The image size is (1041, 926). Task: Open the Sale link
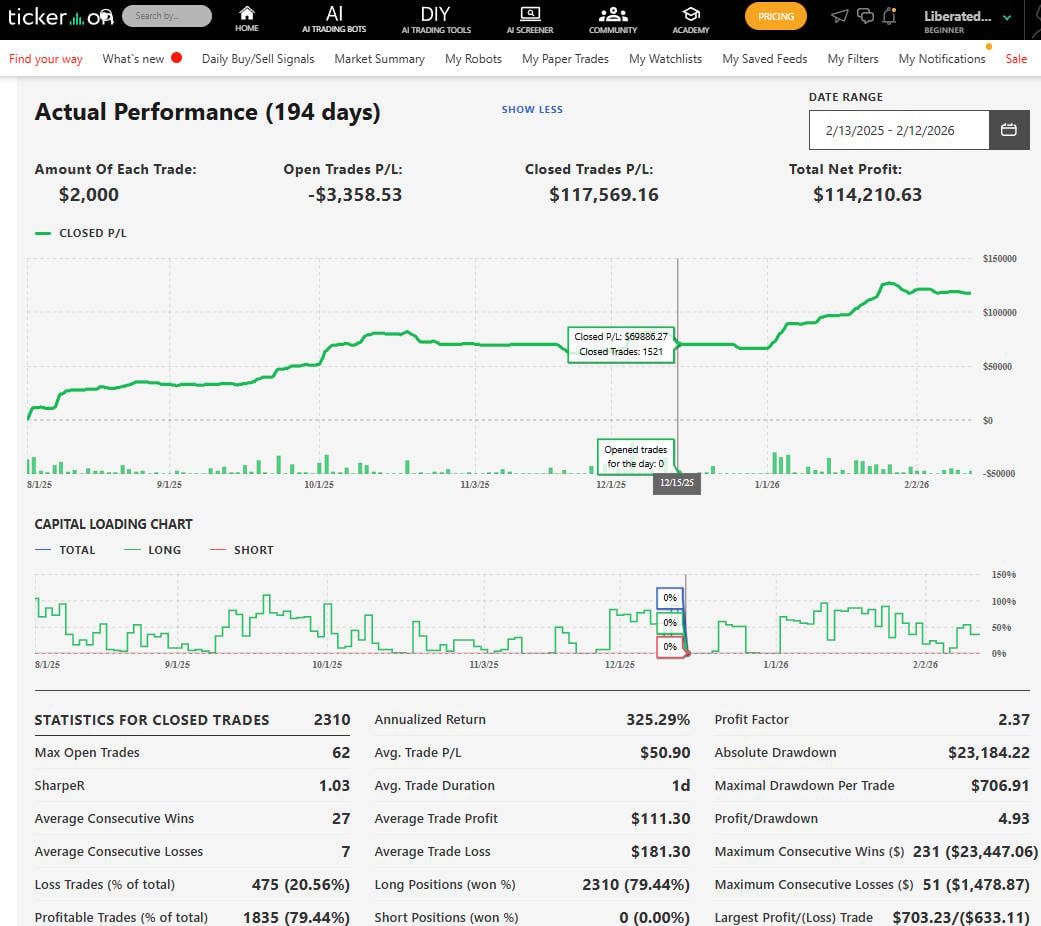1016,58
